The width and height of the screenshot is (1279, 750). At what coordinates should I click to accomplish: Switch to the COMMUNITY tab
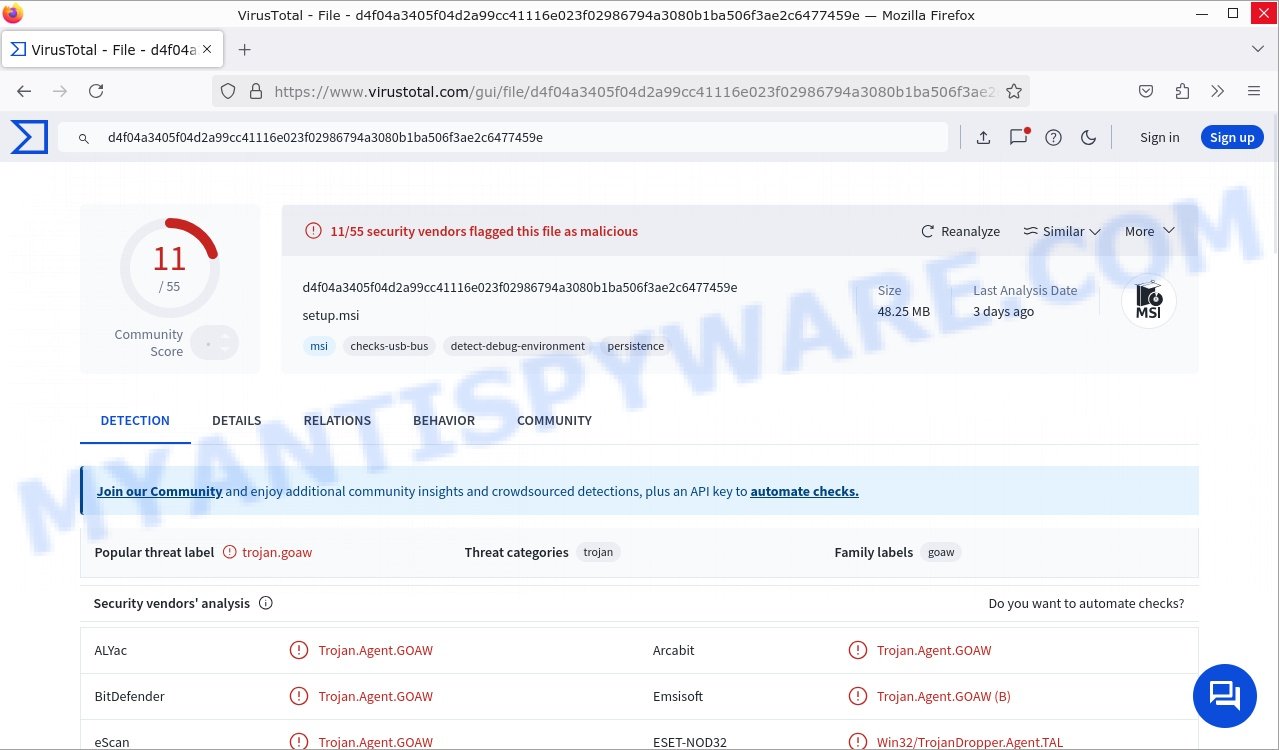[554, 421]
